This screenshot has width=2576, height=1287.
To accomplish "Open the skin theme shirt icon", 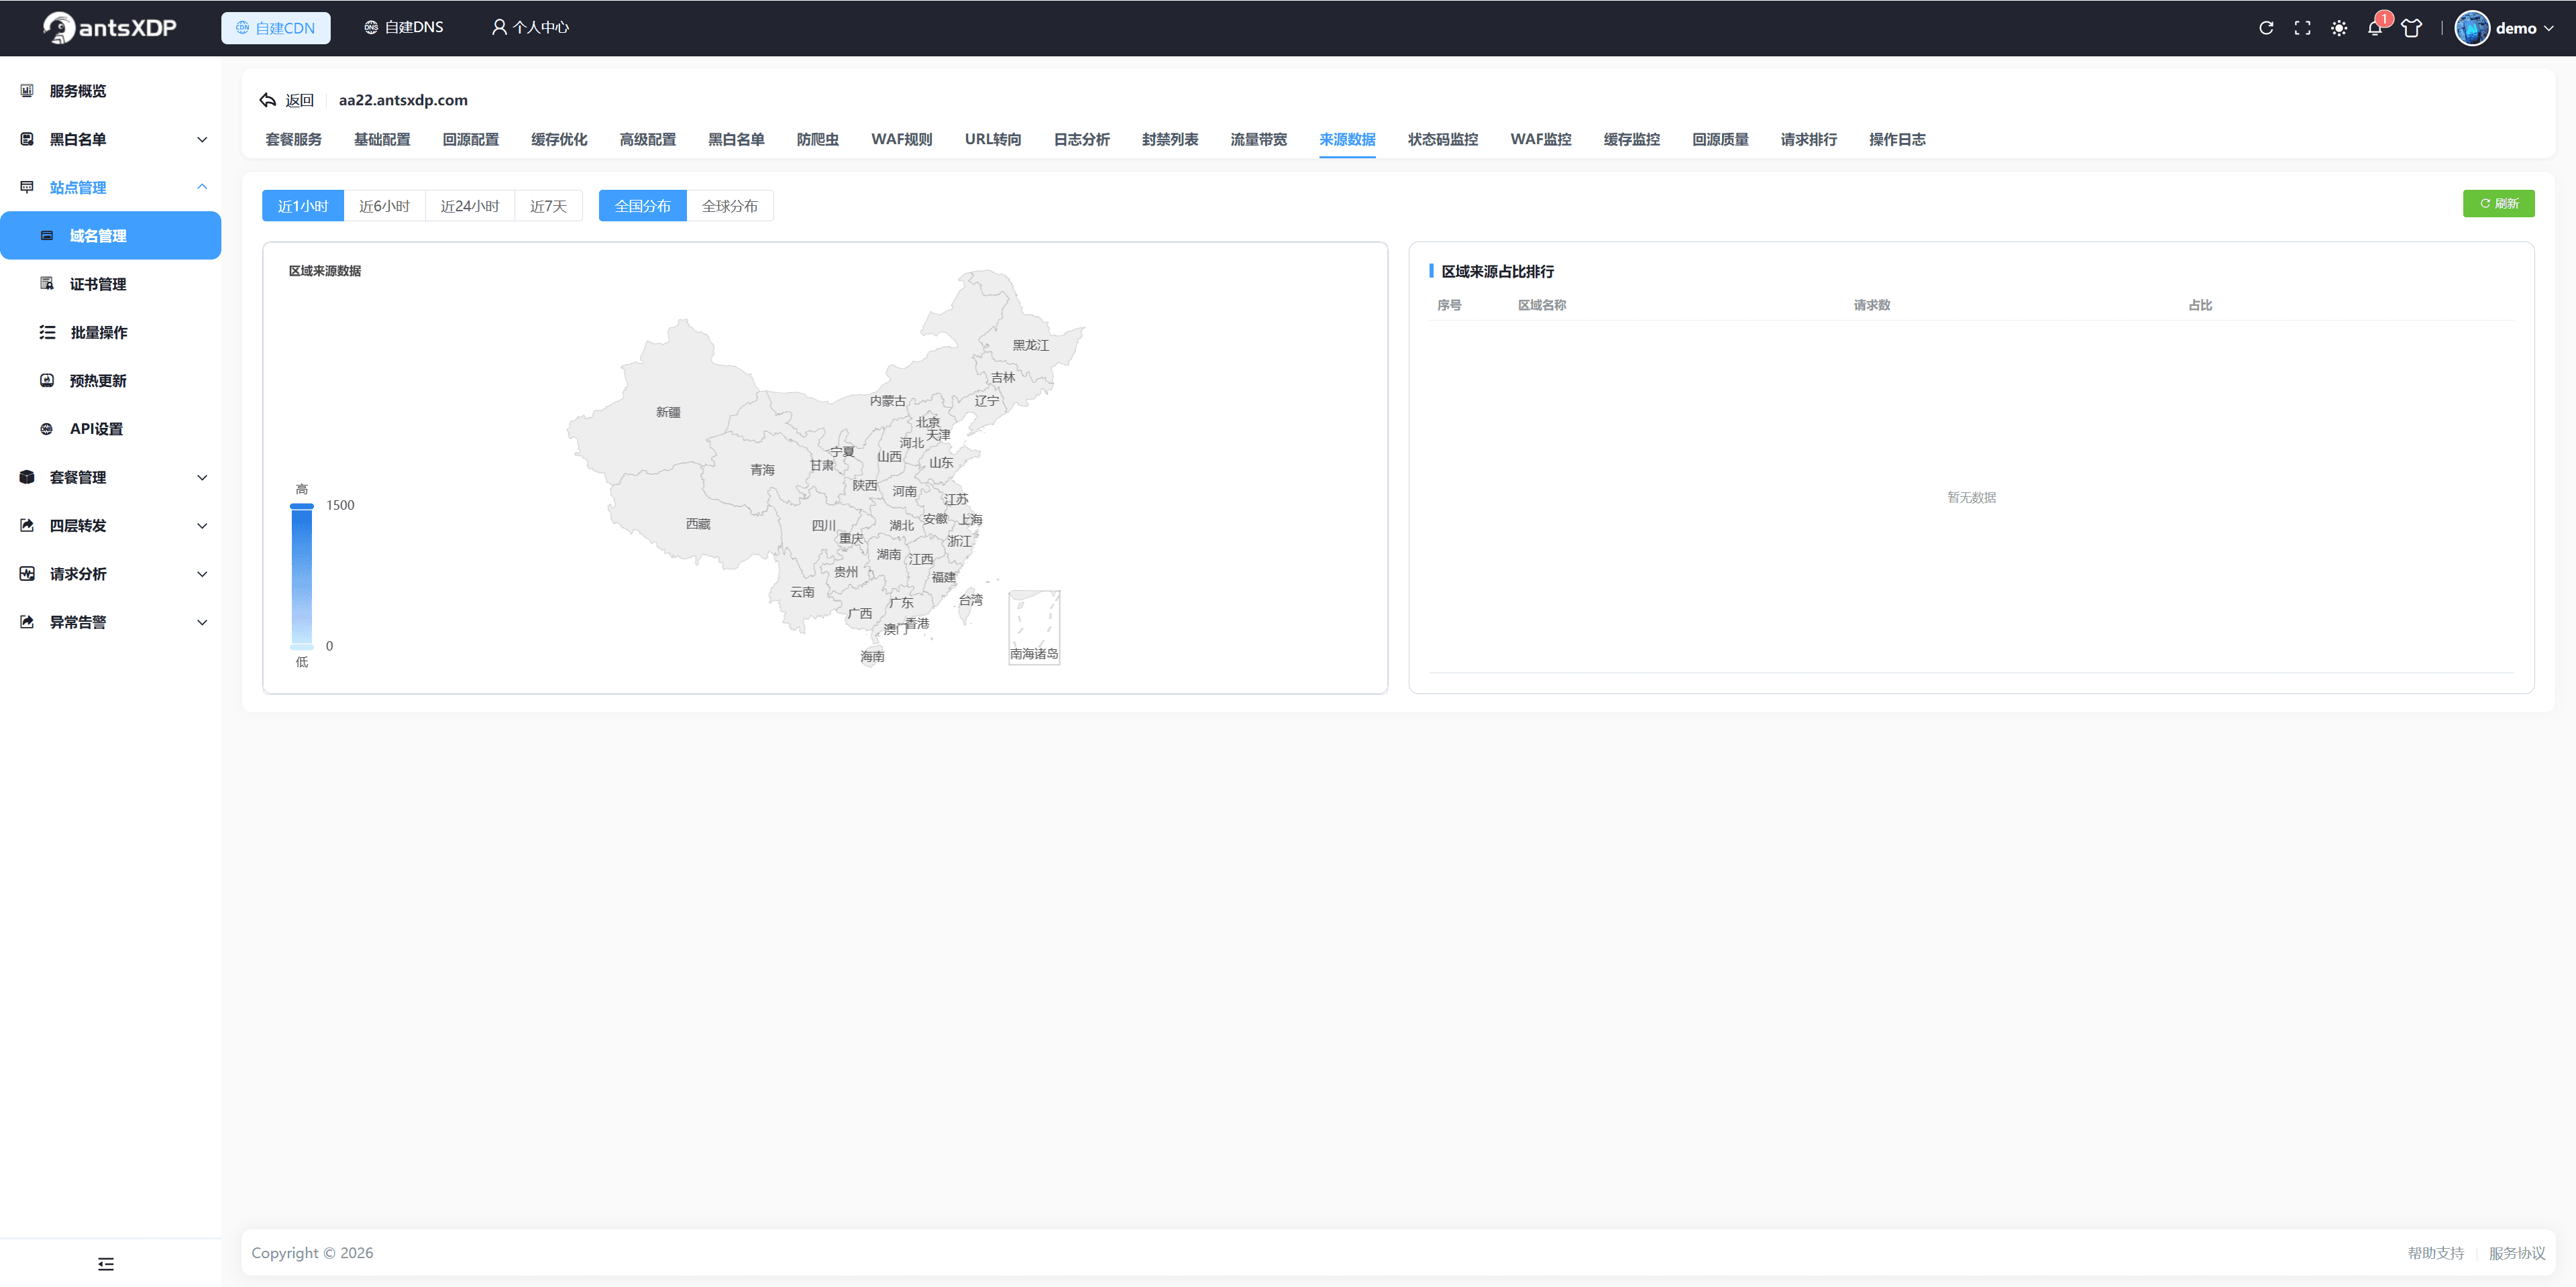I will (2411, 28).
